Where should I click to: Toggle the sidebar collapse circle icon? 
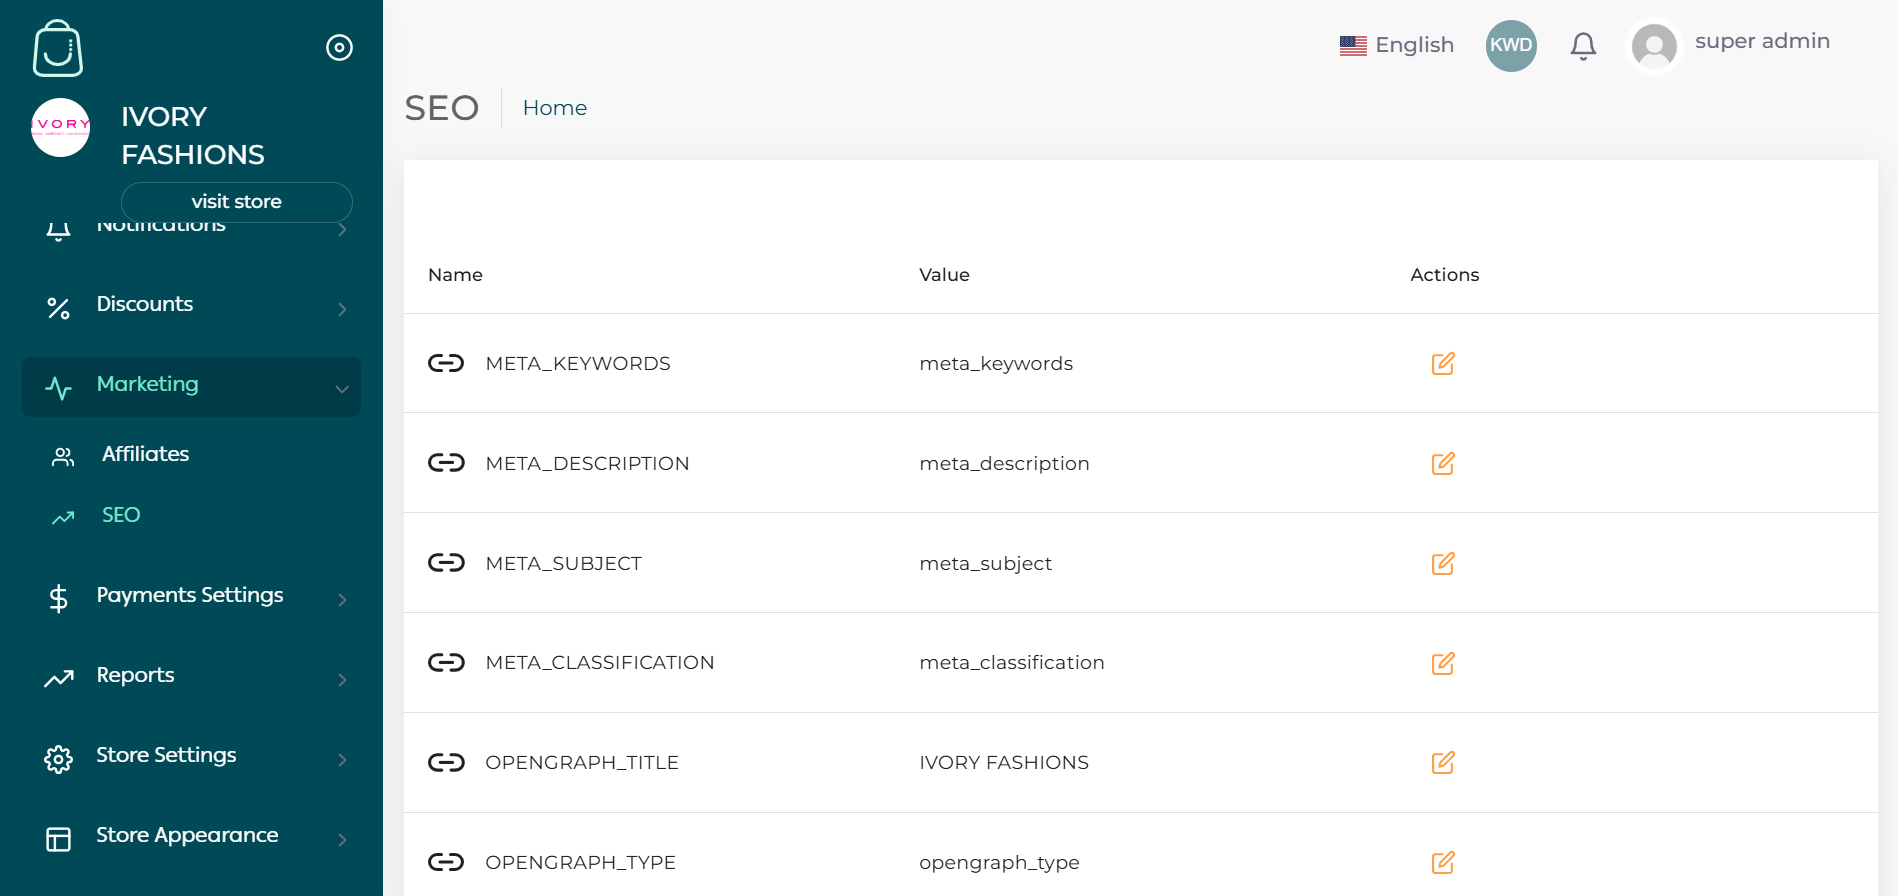pyautogui.click(x=339, y=47)
